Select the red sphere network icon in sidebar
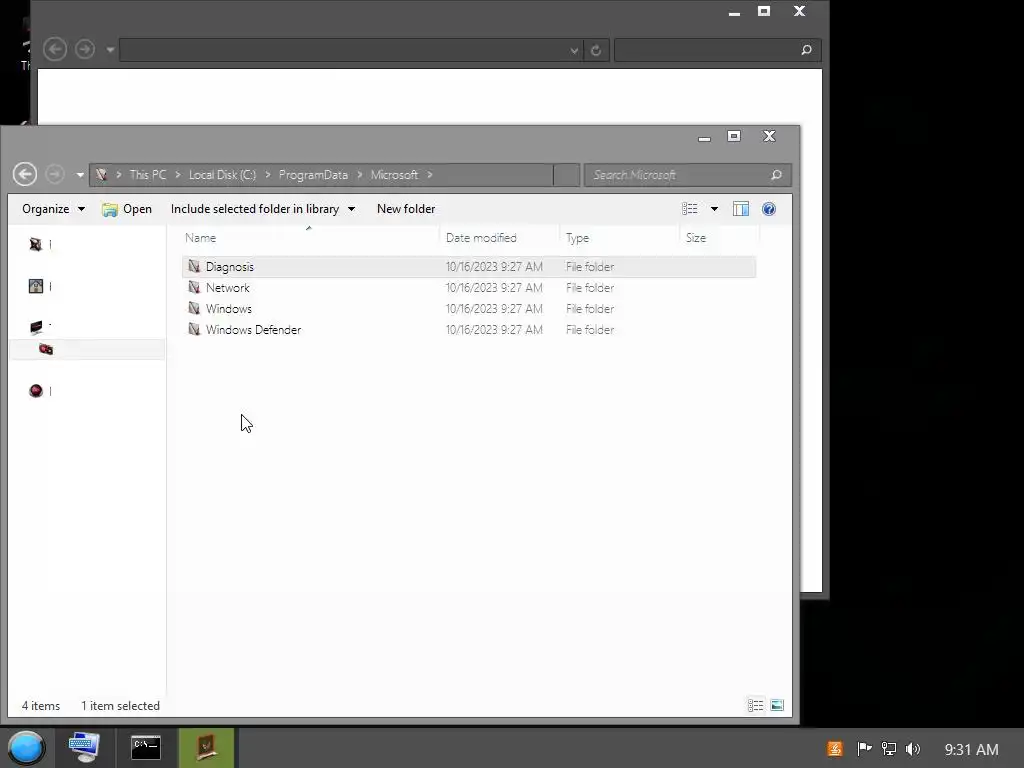 tap(36, 391)
